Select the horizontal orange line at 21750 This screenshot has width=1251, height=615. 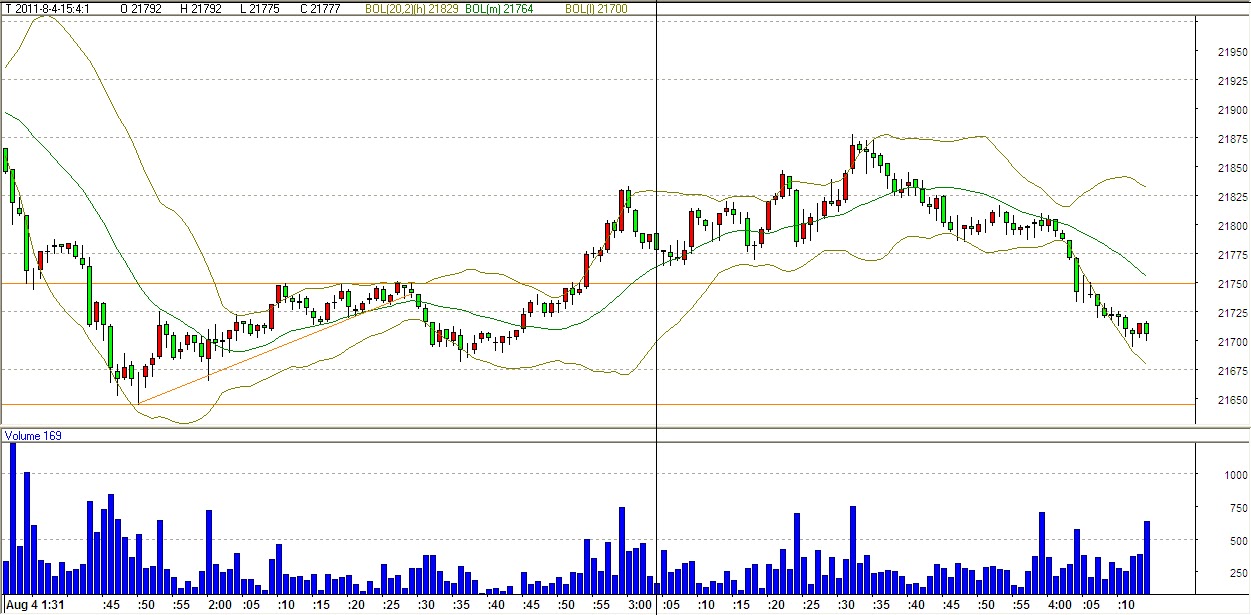[x=598, y=283]
